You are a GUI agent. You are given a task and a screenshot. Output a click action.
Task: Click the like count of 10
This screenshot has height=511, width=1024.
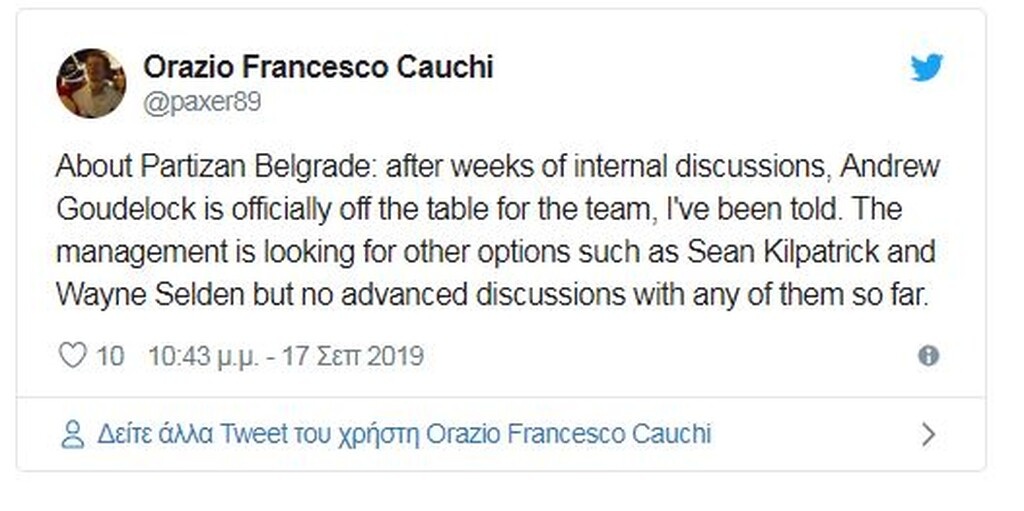pyautogui.click(x=110, y=355)
